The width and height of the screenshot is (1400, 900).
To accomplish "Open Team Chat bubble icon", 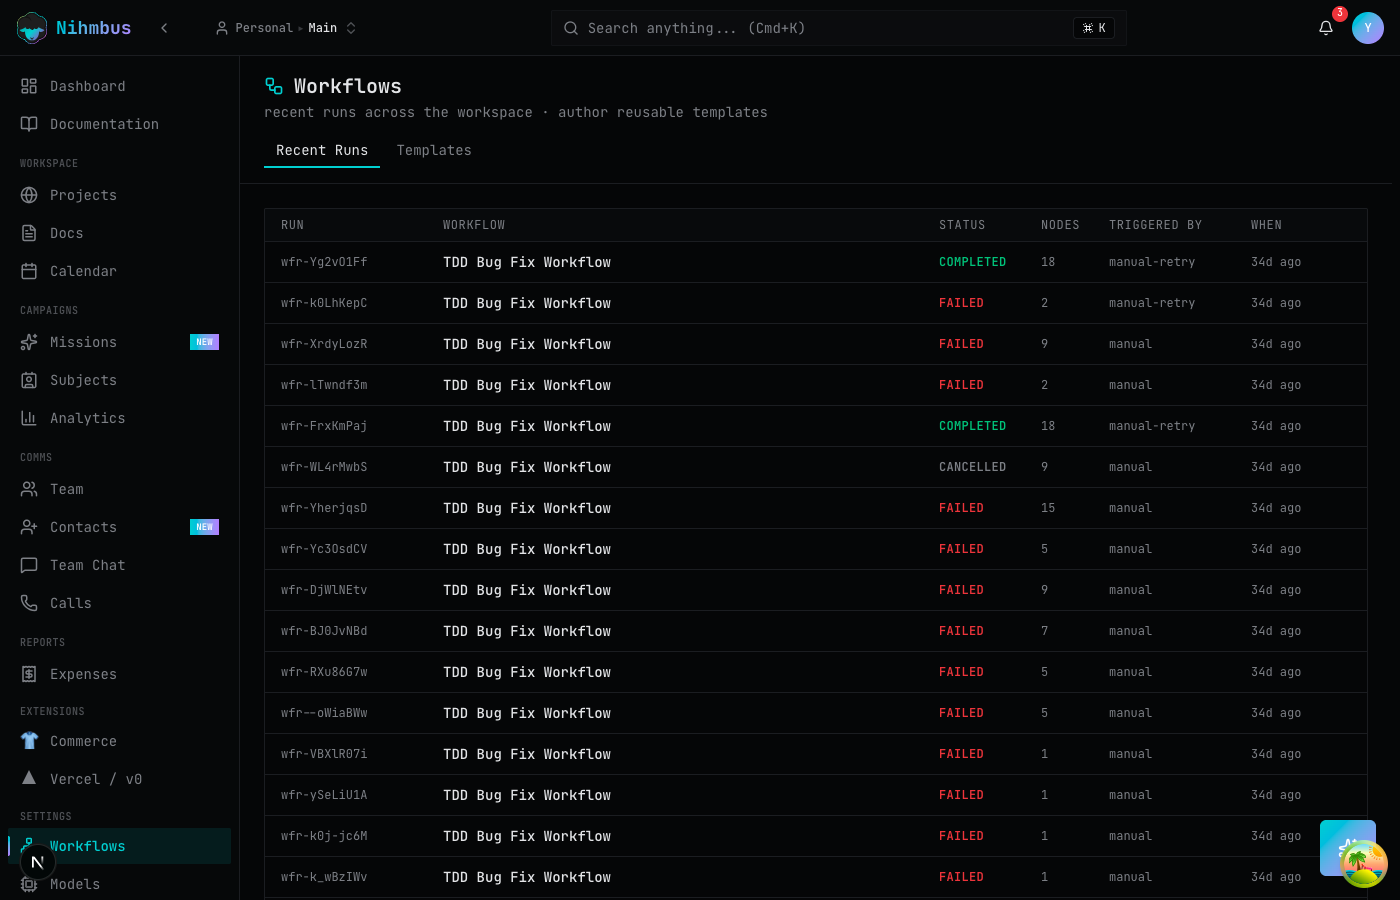I will click(x=29, y=565).
